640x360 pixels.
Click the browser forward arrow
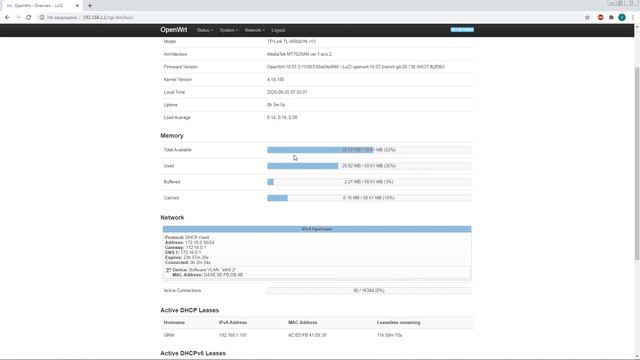[18, 18]
